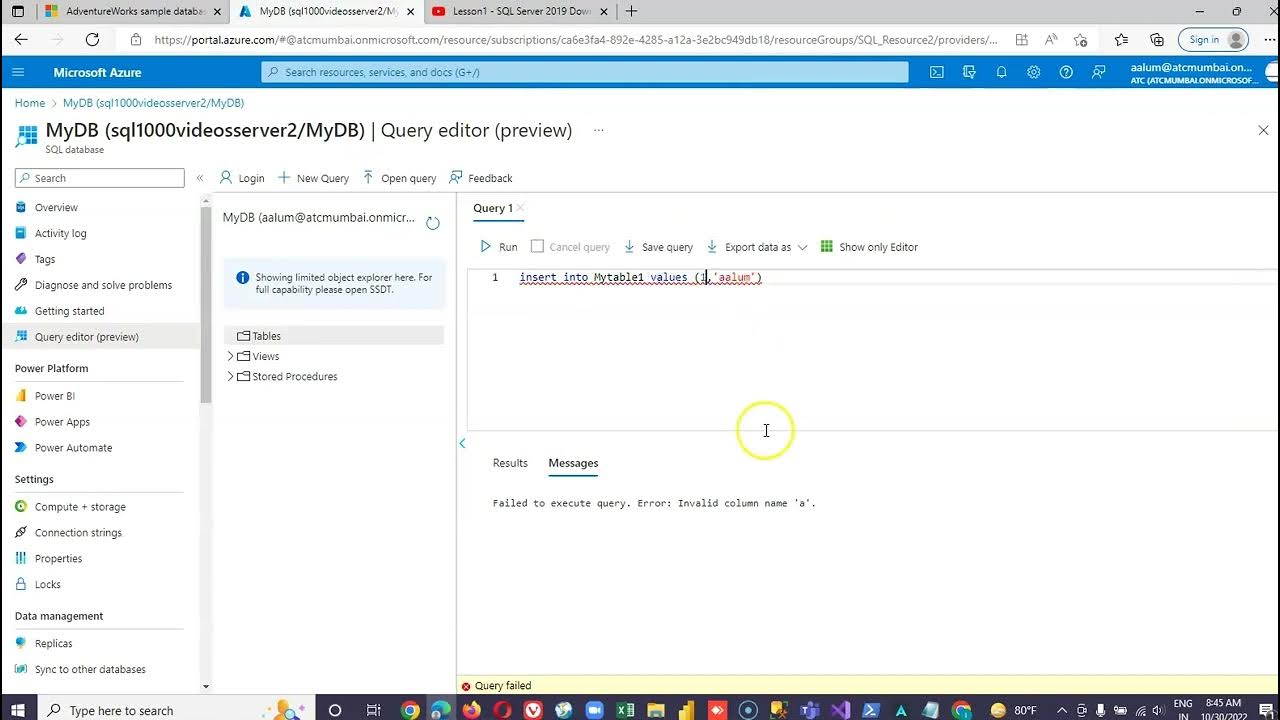Open the Azure feedback person icon
Image resolution: width=1280 pixels, height=720 pixels.
tap(1099, 72)
